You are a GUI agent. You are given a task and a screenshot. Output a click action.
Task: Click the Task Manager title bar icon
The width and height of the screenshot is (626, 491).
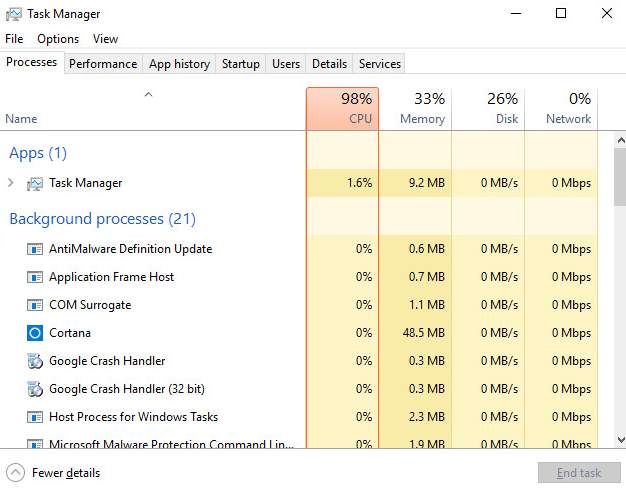14,14
